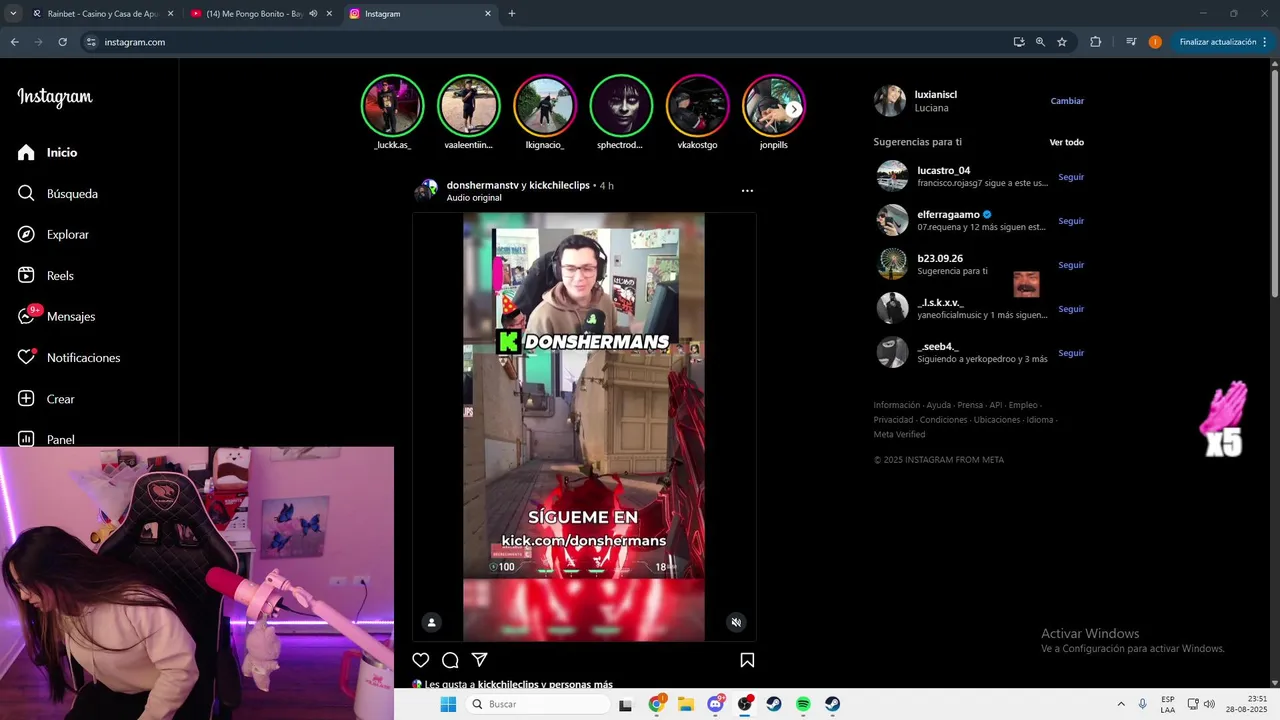Click Audio original link
Viewport: 1280px width, 720px height.
click(474, 198)
